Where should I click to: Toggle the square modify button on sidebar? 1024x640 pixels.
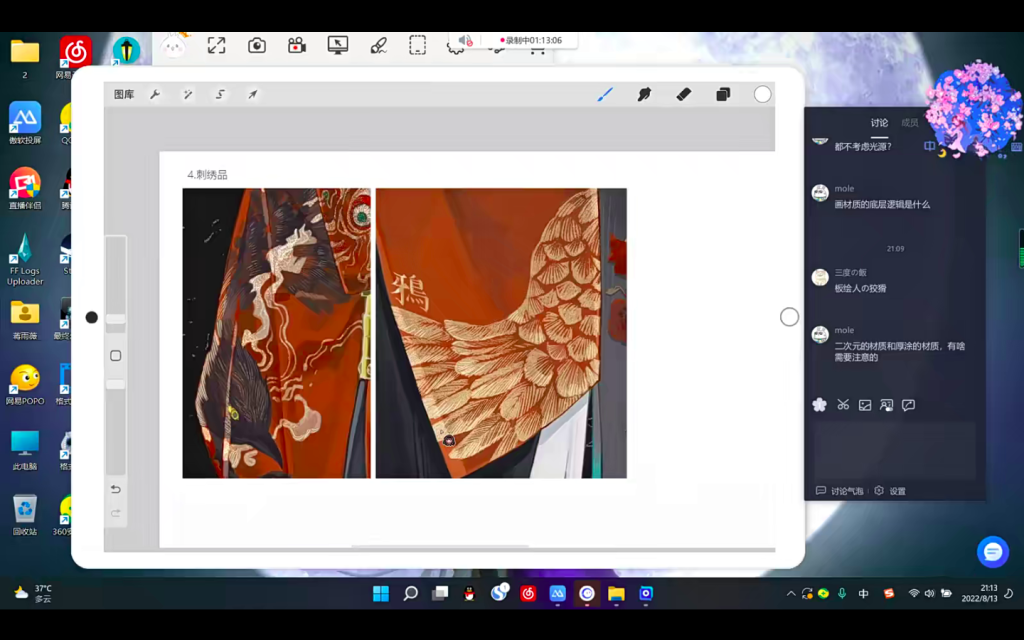116,356
